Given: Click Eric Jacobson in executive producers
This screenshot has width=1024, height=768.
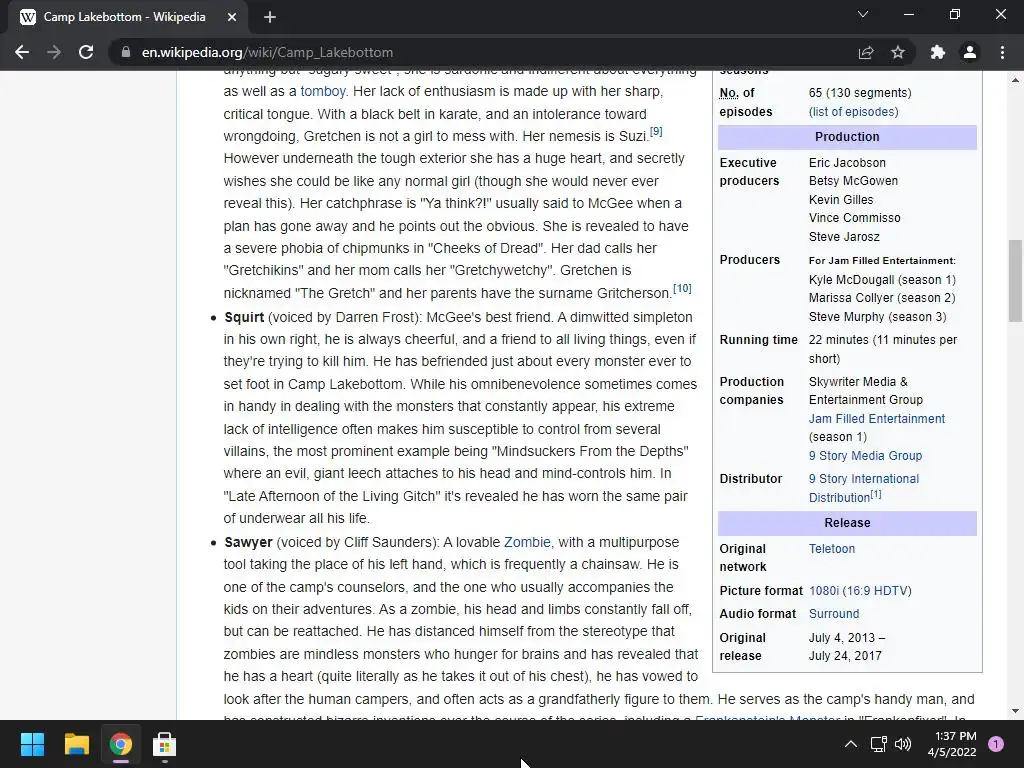Looking at the screenshot, I should [x=847, y=163].
